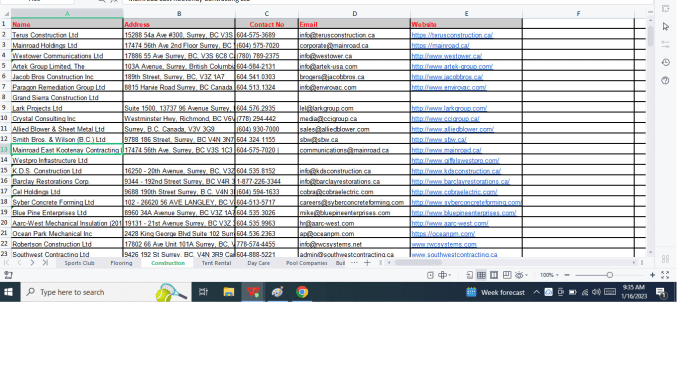Go to the next sheet tab arrow
Viewport: 680px width, 382px height.
tap(32, 263)
